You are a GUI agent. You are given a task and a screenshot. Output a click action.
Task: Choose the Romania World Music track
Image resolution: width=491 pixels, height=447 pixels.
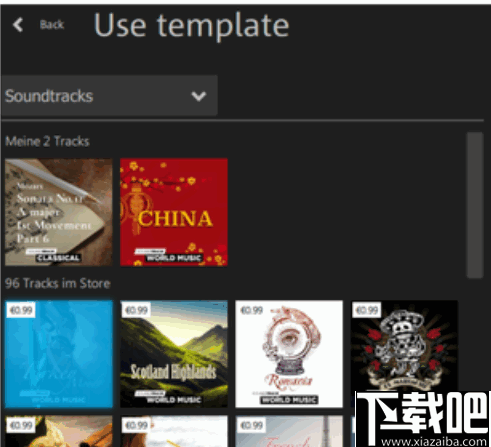(289, 354)
